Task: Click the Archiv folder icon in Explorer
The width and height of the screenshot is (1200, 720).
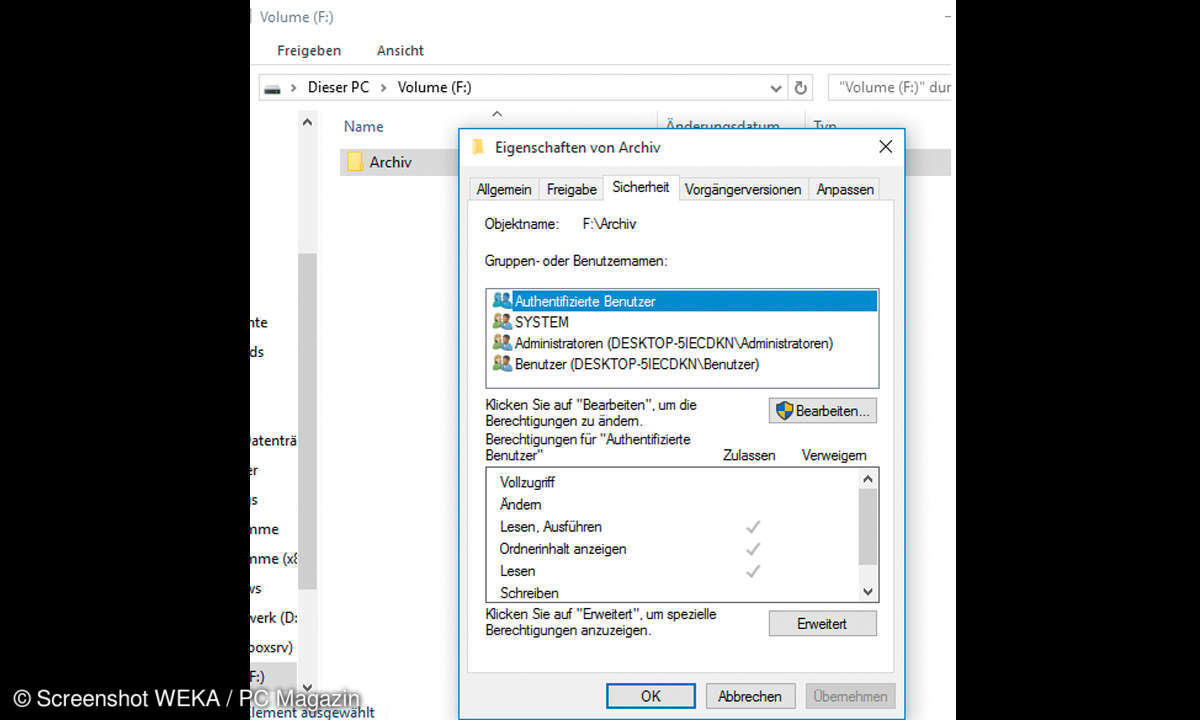Action: 354,162
